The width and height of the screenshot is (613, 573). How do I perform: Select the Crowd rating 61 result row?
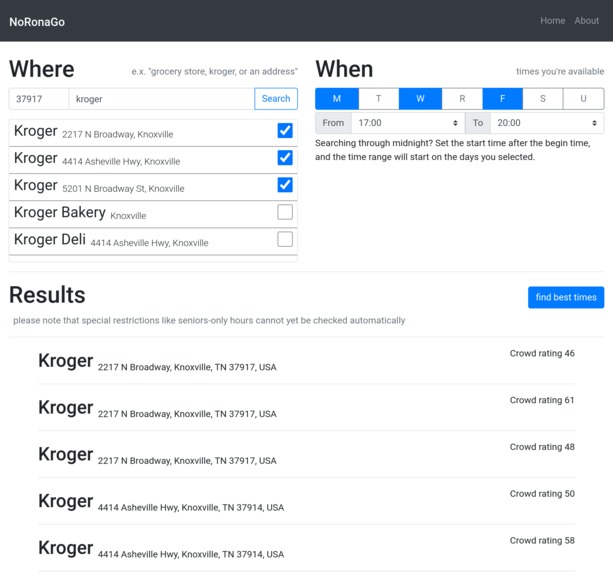pyautogui.click(x=306, y=407)
